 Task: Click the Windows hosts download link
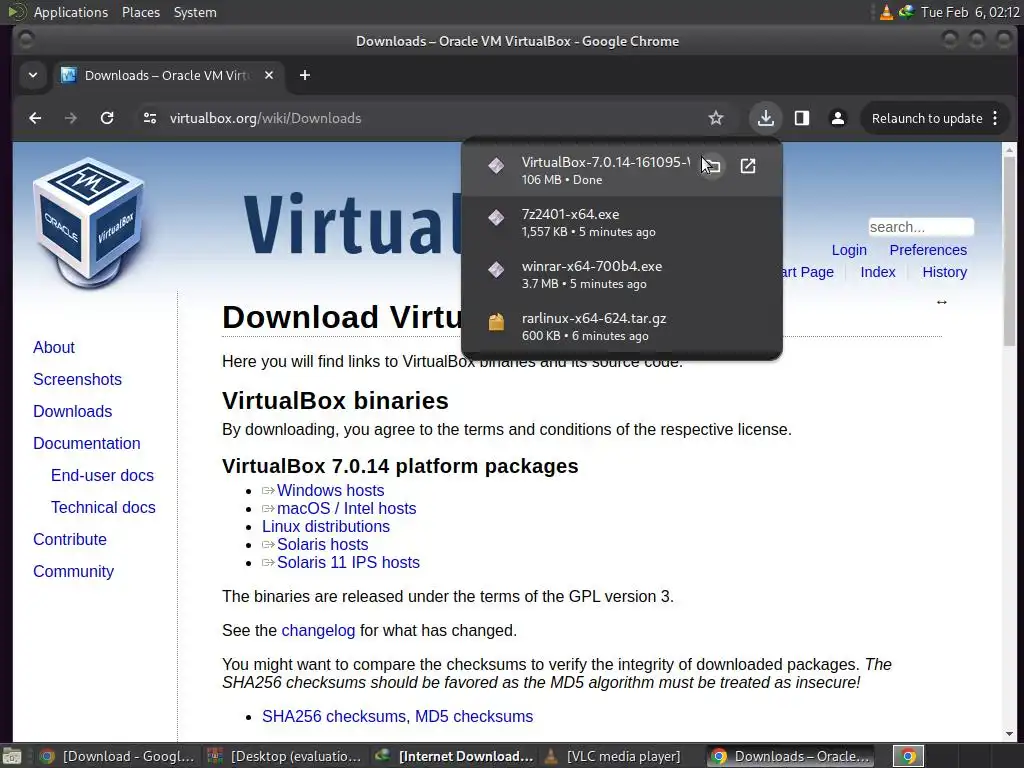(330, 490)
